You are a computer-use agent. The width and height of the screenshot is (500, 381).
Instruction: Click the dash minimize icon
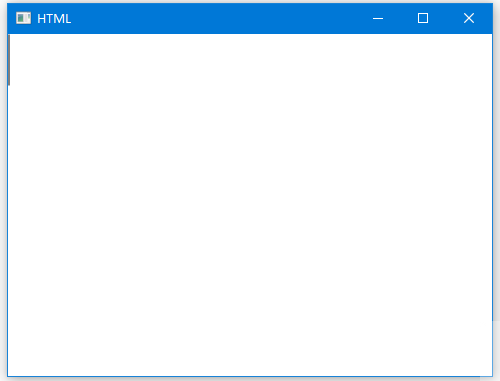(378, 19)
